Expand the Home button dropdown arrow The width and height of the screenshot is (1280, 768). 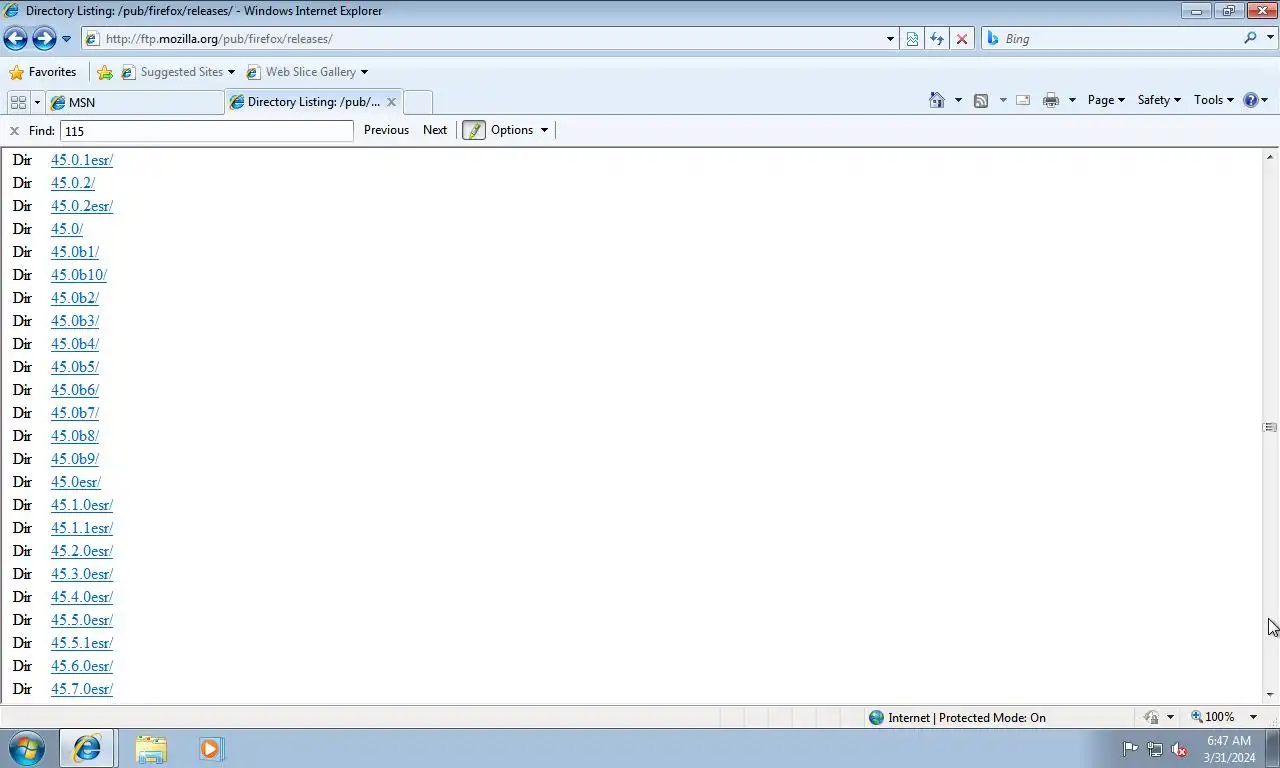click(x=958, y=100)
